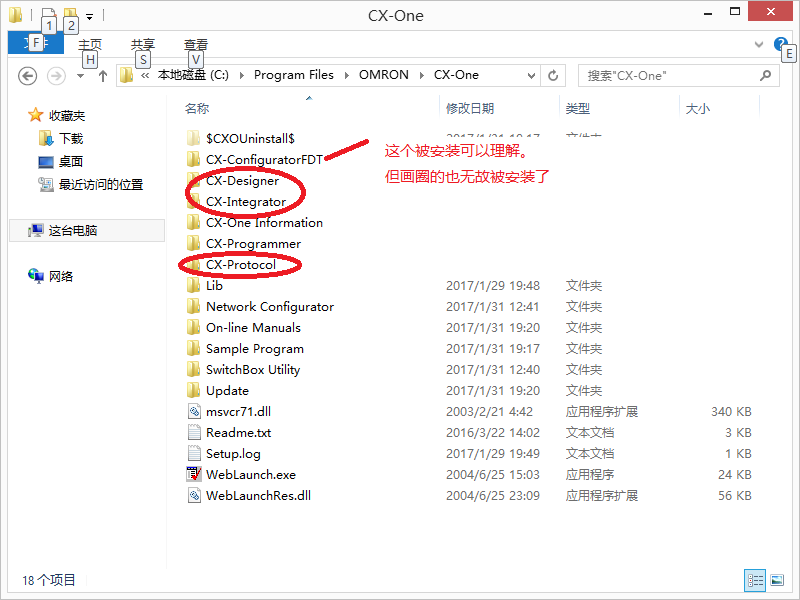Open the Network Configurator folder

pos(269,307)
